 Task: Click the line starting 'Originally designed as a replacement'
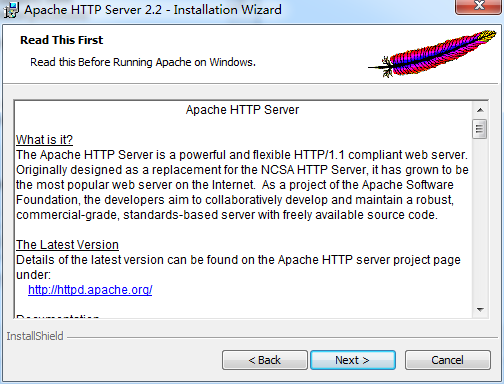(x=242, y=170)
